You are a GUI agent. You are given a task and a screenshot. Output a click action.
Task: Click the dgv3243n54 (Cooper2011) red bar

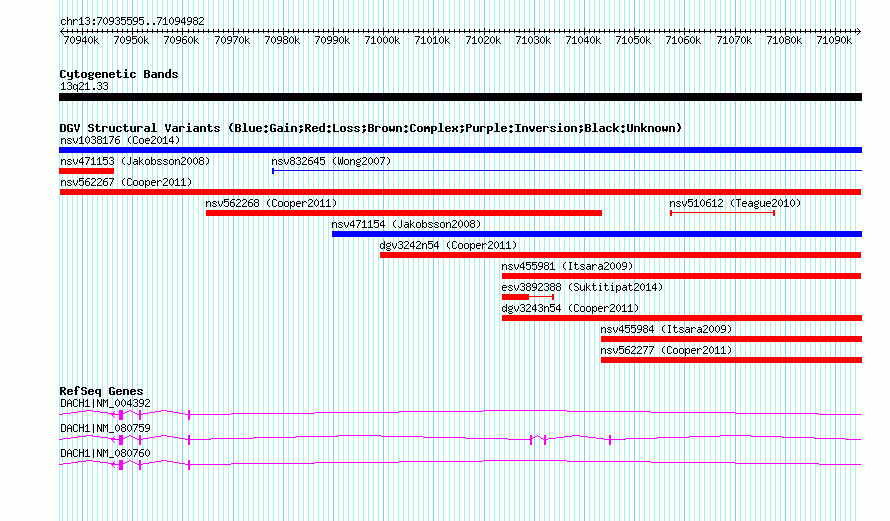[682, 318]
